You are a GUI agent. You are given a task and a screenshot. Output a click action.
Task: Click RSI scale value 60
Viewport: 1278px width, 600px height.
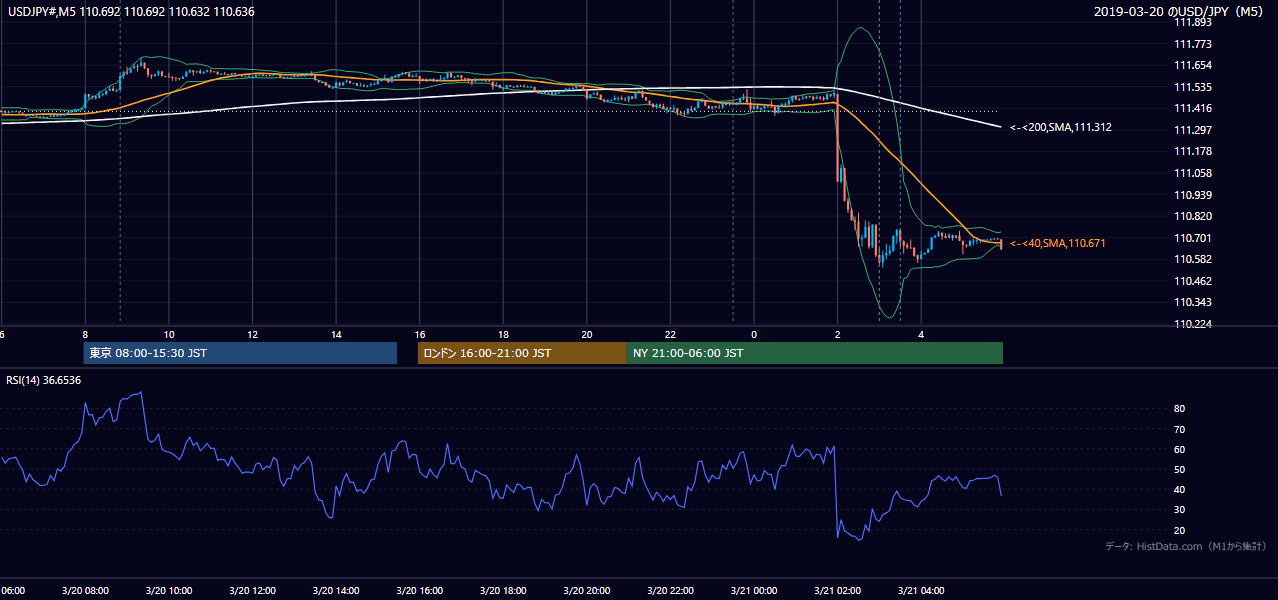point(1180,449)
